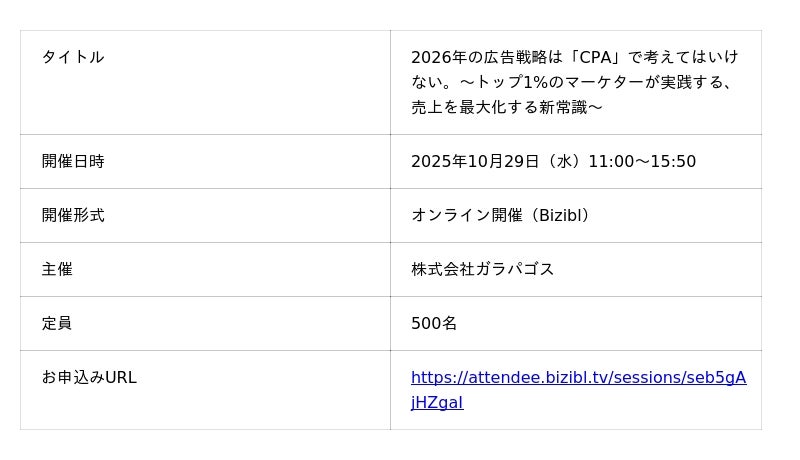800x460 pixels.
Task: Click the date 2025年10月29日（水）
Action: pos(497,162)
